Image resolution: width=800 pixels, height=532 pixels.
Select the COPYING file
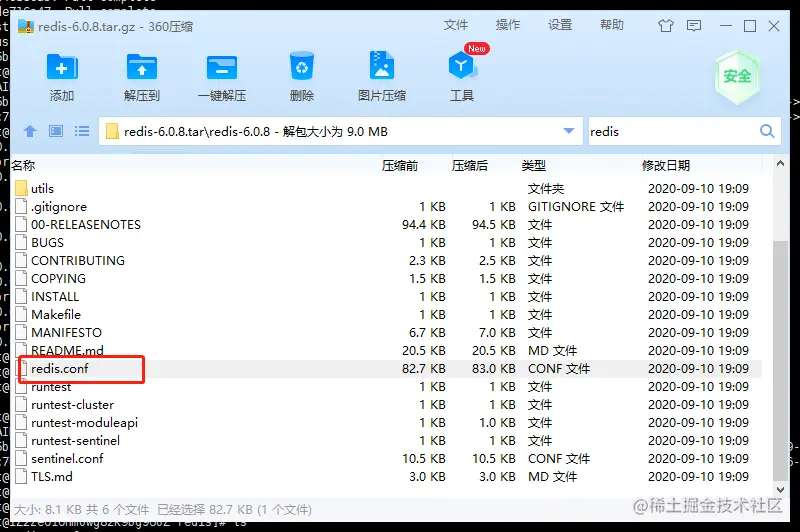[58, 278]
